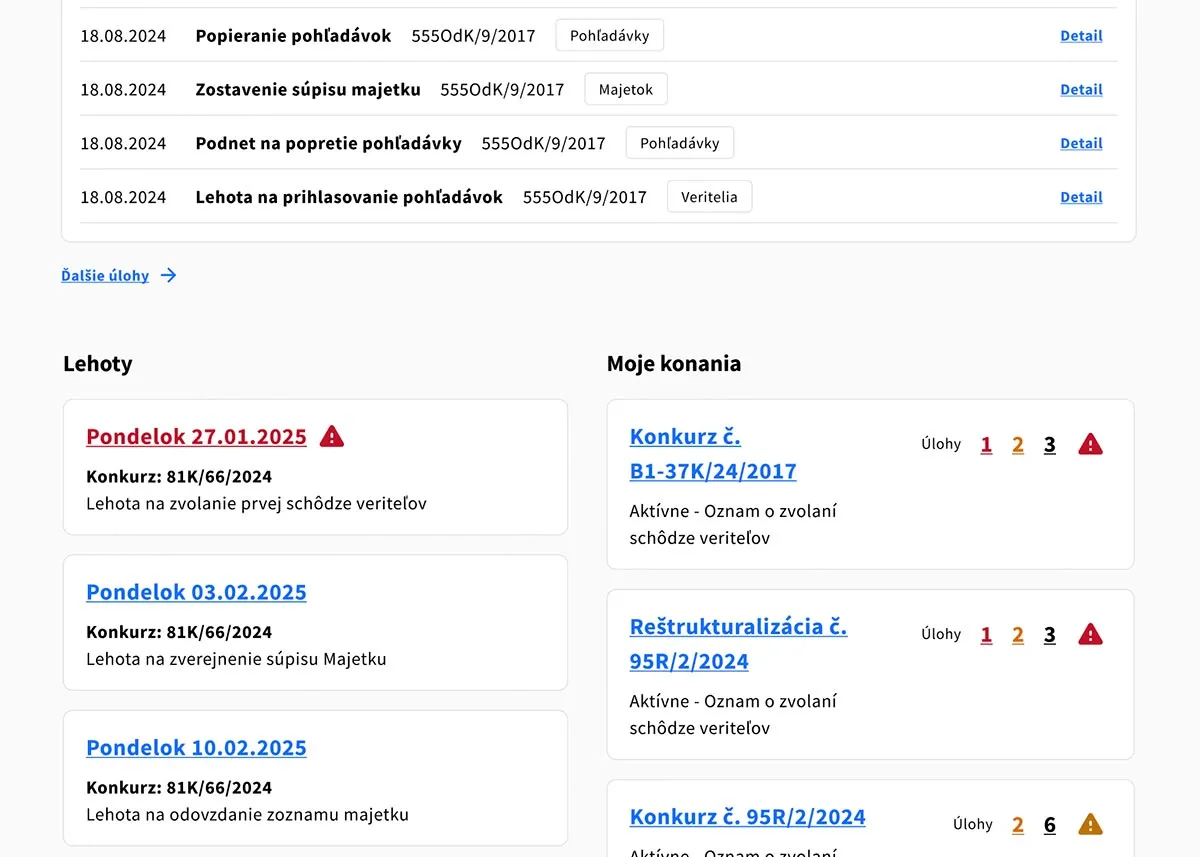
Task: Open the Ďalšie úlohy link
Action: point(105,276)
